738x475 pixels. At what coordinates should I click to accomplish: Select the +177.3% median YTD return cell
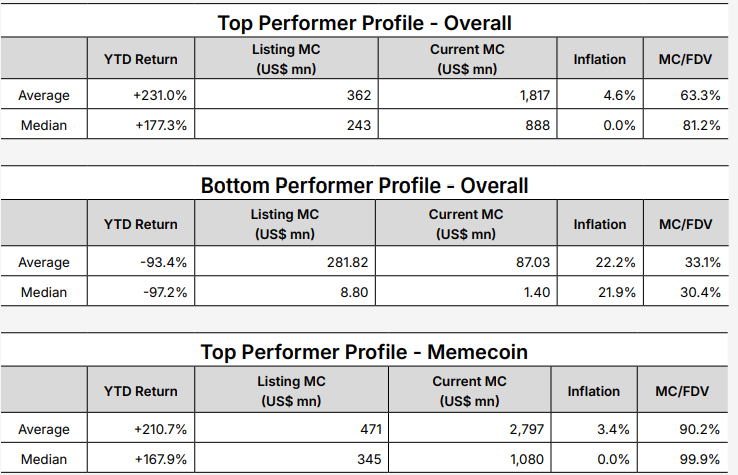tap(160, 125)
